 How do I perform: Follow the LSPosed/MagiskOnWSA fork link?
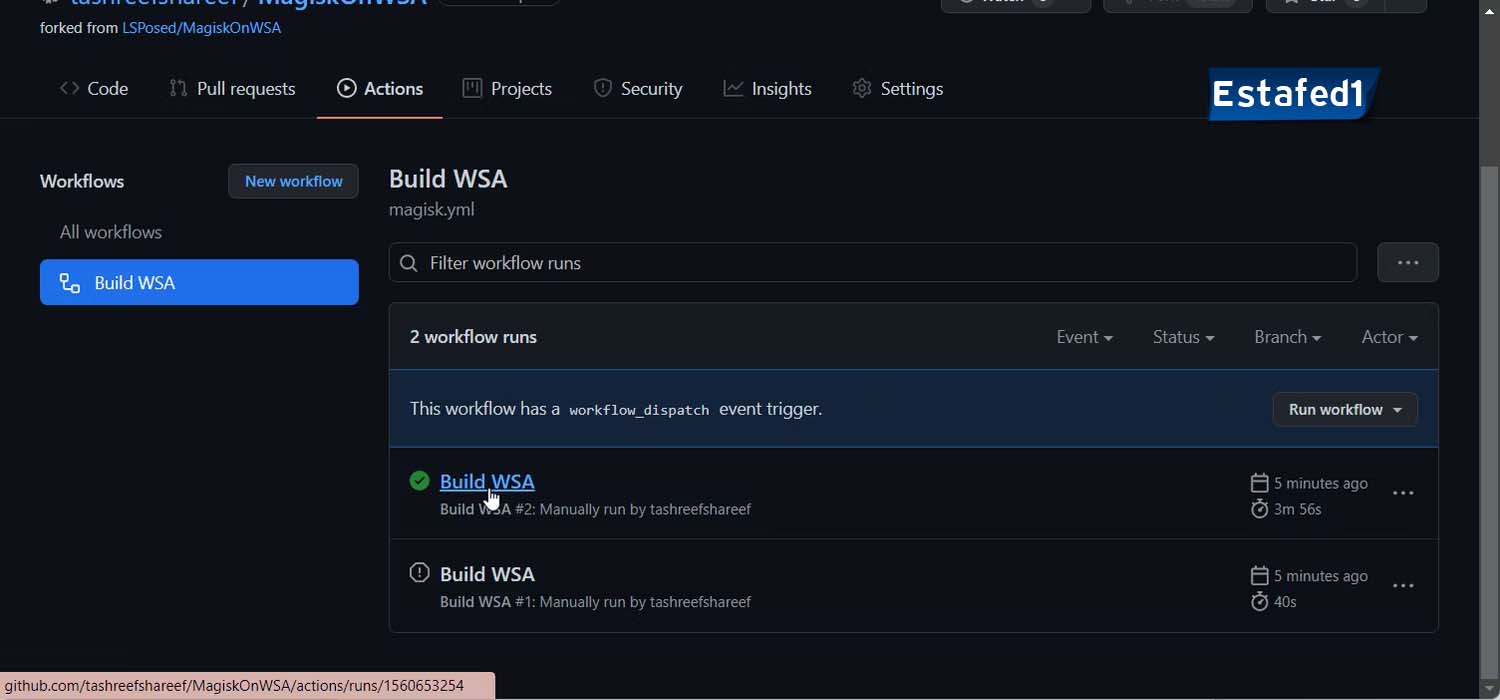click(x=201, y=28)
